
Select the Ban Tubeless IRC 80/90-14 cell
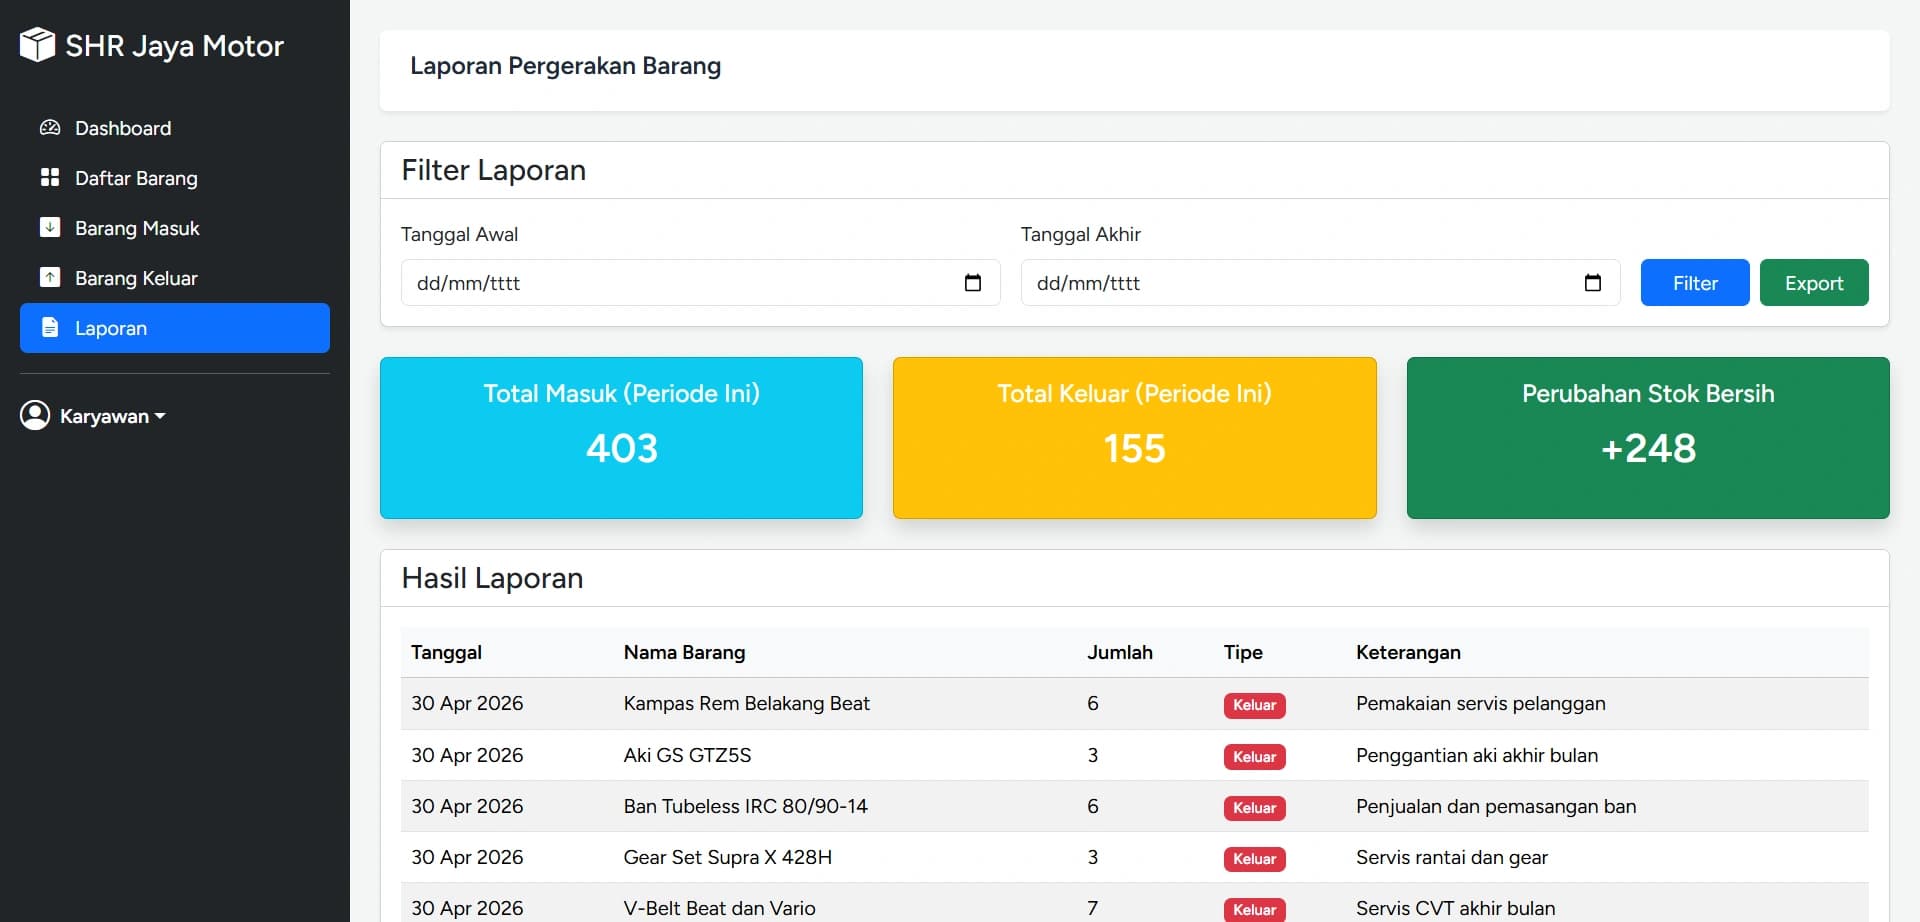tap(745, 806)
